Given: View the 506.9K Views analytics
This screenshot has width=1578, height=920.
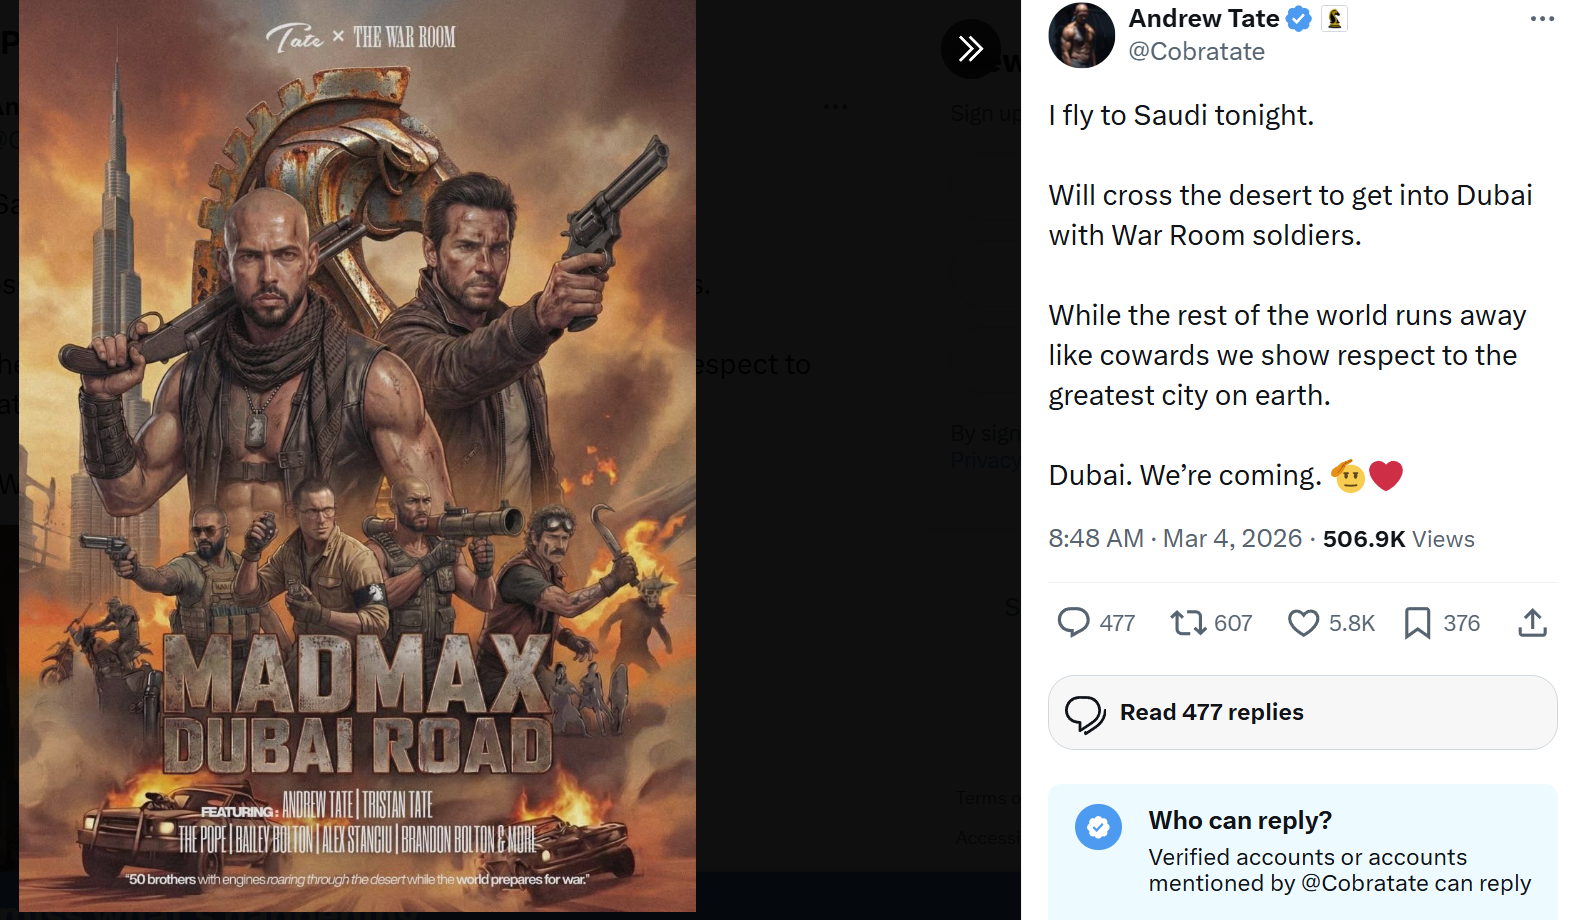Looking at the screenshot, I should [x=1398, y=539].
